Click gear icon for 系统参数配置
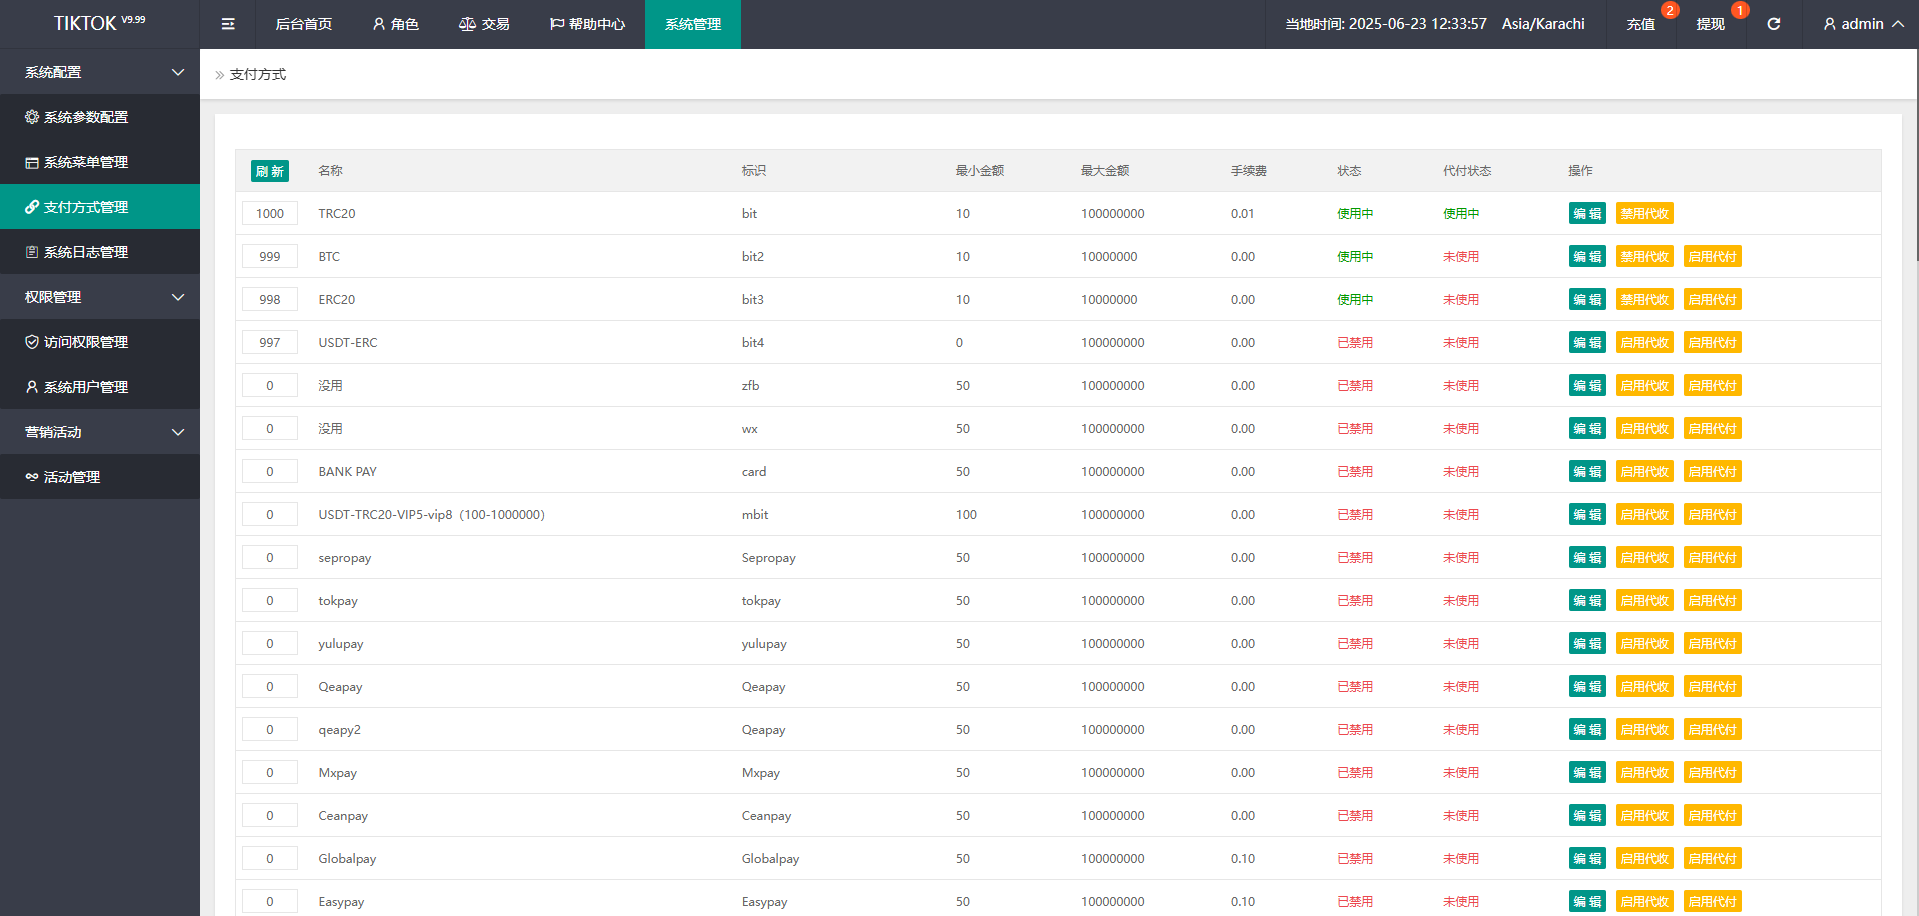Screen dimensions: 1919x916 click(x=32, y=117)
